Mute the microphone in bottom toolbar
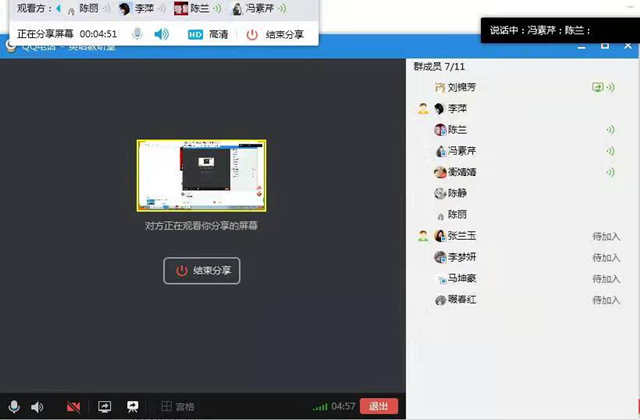 pyautogui.click(x=13, y=407)
